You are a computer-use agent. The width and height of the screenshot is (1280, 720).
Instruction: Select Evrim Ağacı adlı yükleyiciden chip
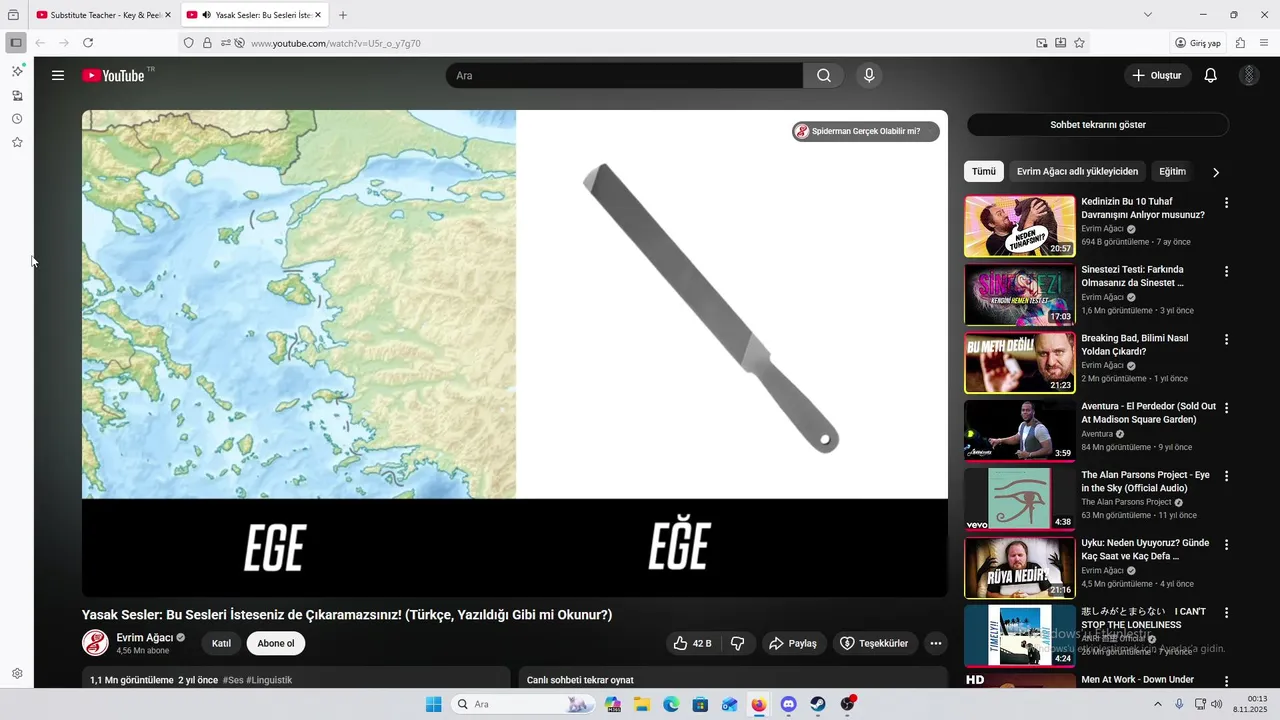[x=1077, y=171]
